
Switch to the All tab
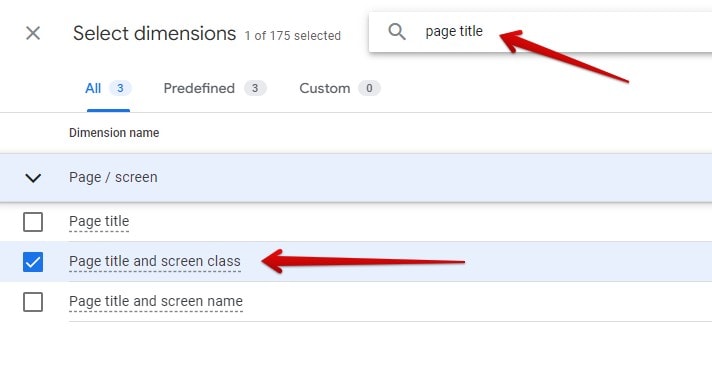pyautogui.click(x=108, y=89)
